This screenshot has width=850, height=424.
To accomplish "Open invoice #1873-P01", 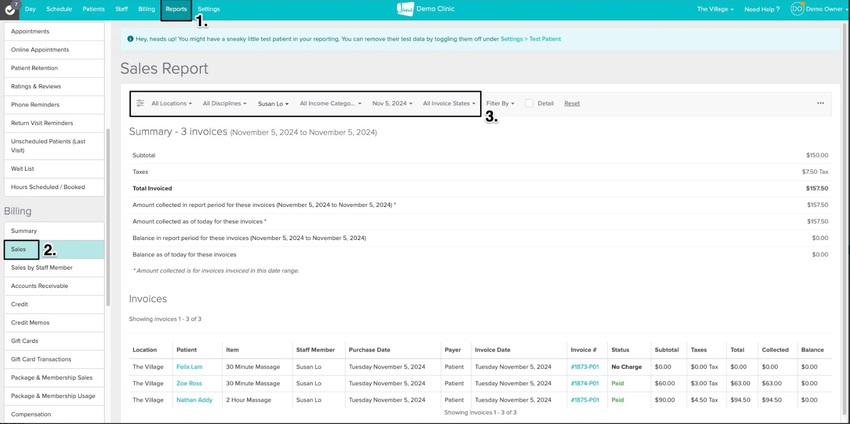I will (x=585, y=367).
